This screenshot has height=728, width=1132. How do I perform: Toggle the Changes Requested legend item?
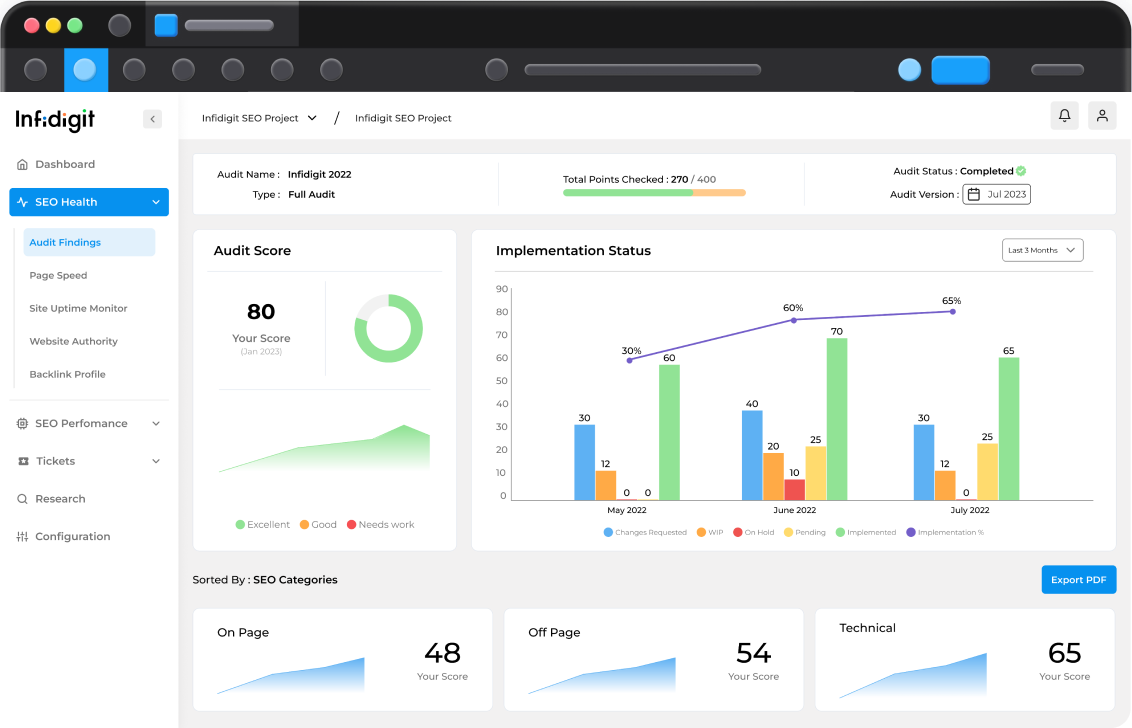645,532
